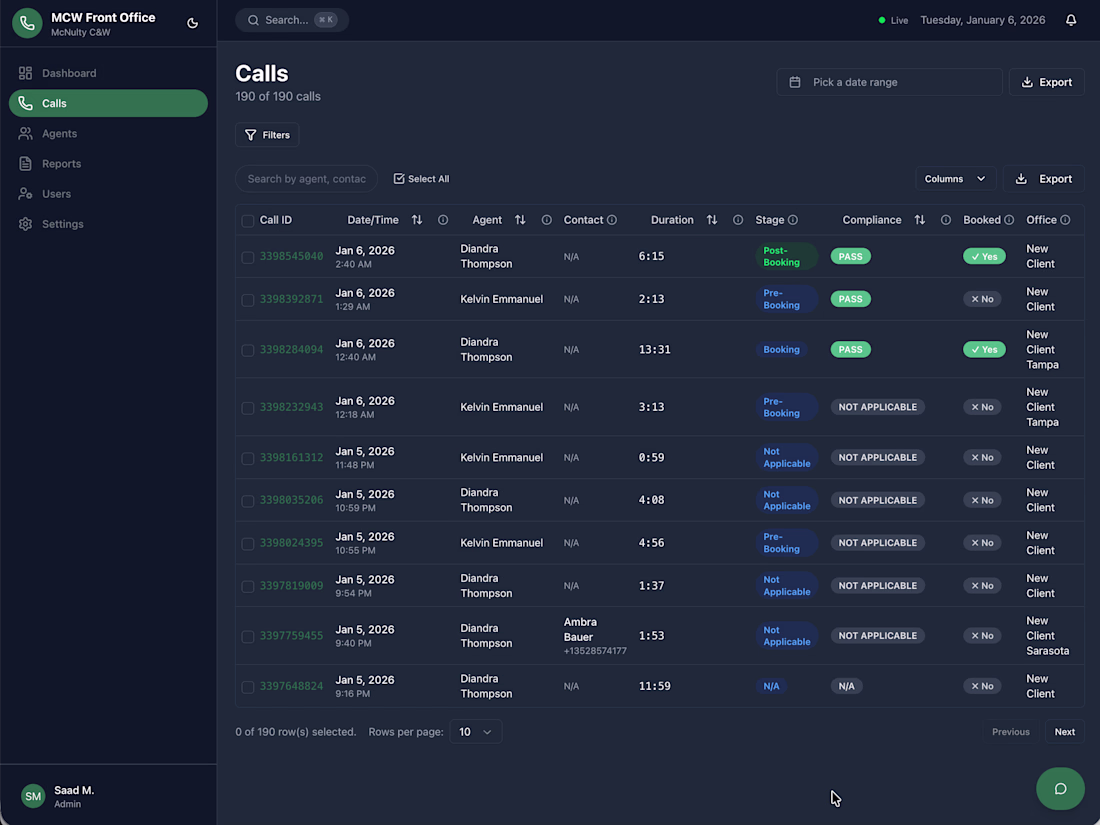This screenshot has width=1100, height=825.
Task: Go to Dashboard in sidebar
Action: (x=108, y=73)
